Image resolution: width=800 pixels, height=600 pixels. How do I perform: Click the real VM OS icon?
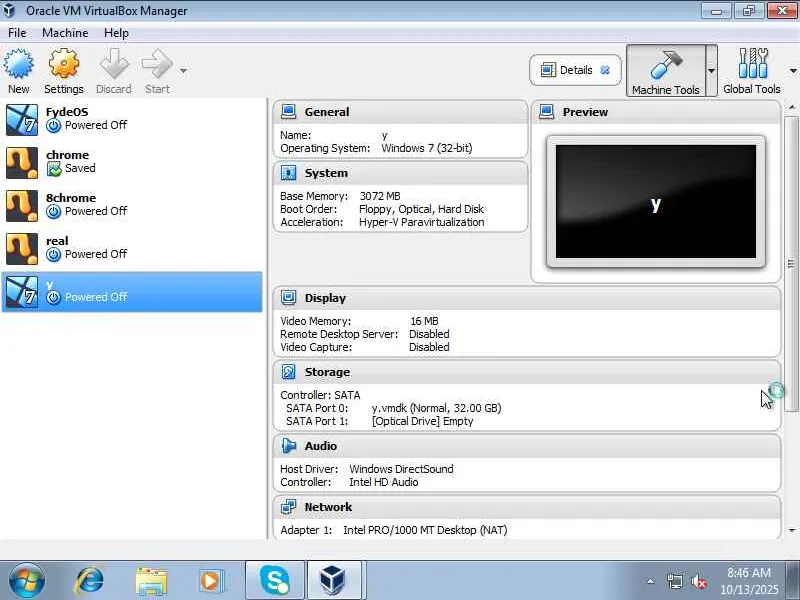[22, 249]
